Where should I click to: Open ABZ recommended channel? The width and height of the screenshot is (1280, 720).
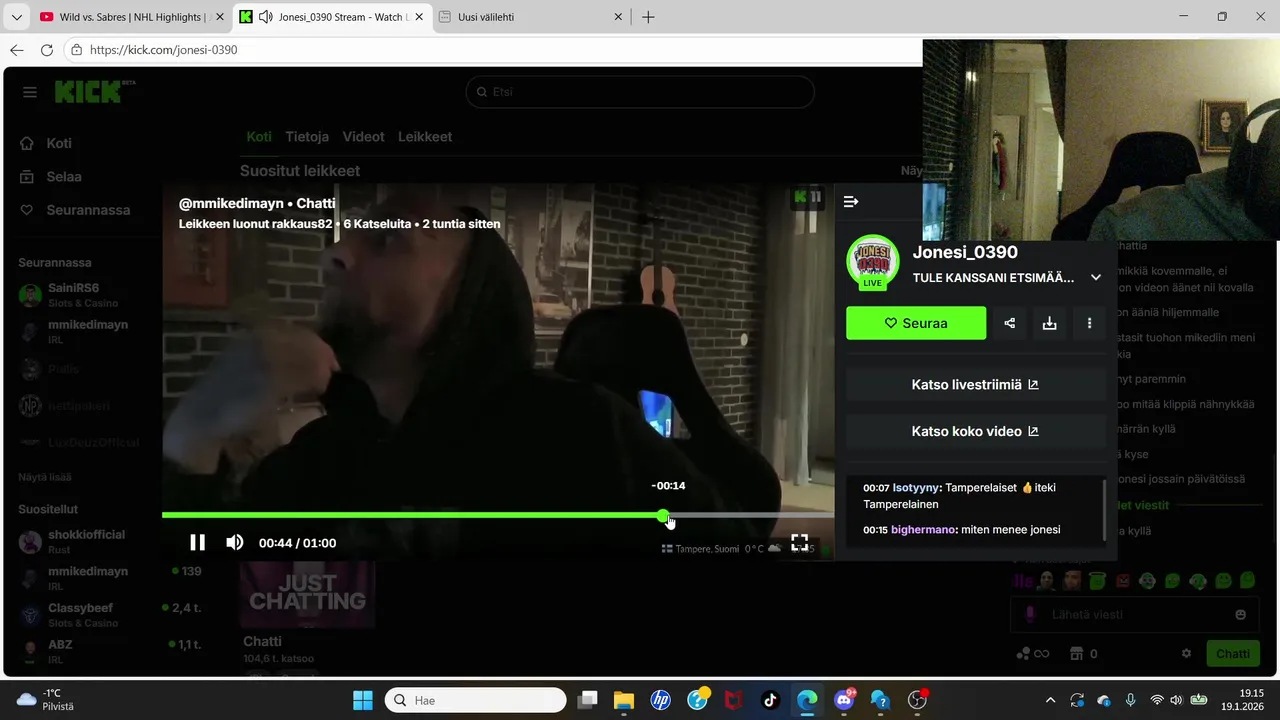pos(110,651)
